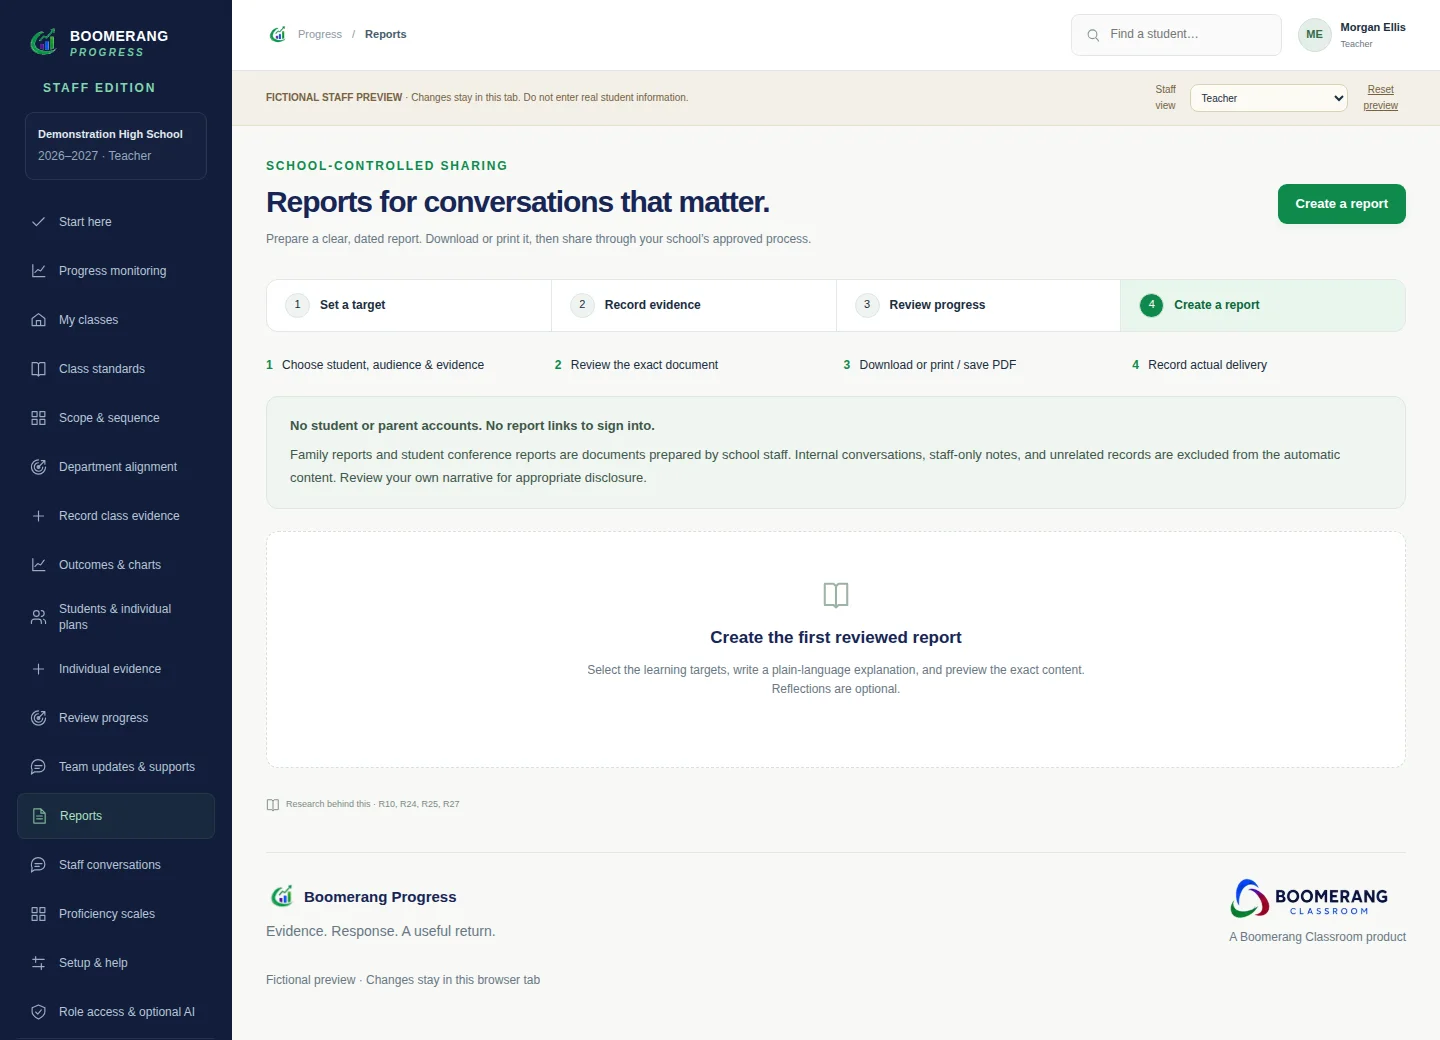Click step 4 Record actual delivery
The image size is (1440, 1040).
1199,365
